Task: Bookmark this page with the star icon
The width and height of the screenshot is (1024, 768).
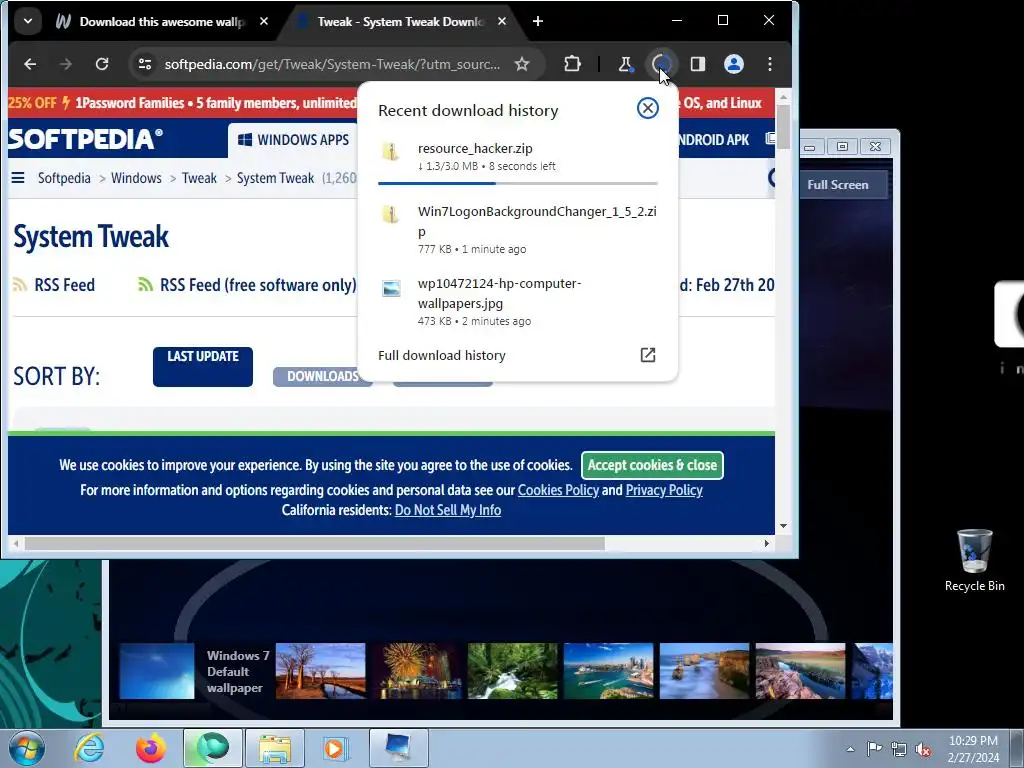Action: (522, 64)
